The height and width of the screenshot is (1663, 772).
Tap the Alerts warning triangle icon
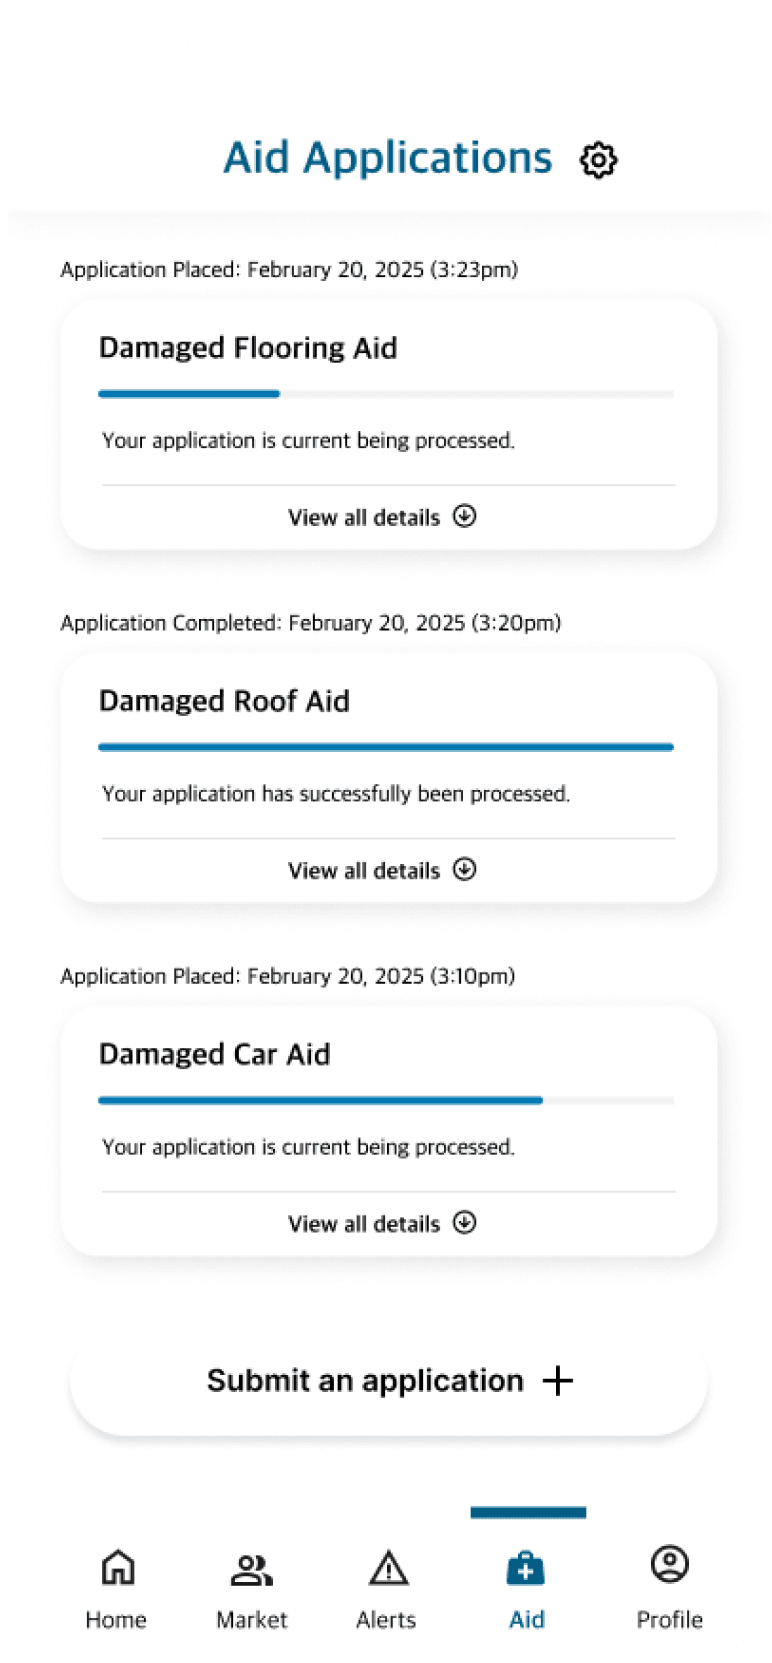[388, 1568]
